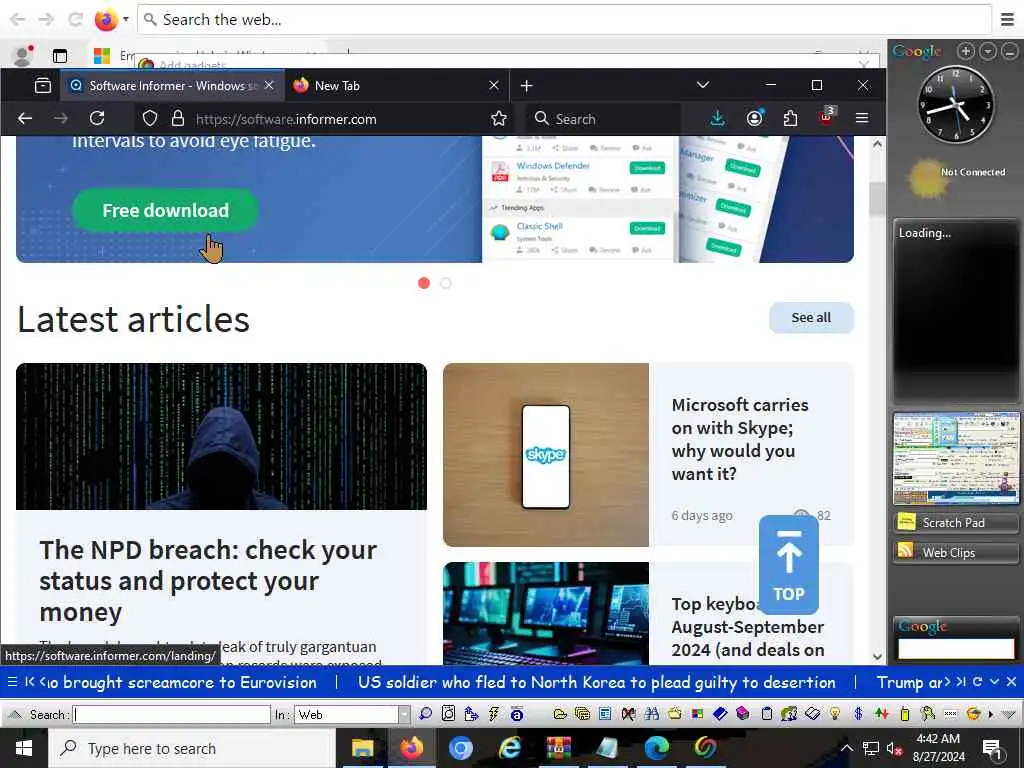Minimize the Google sidebar with minus icon
This screenshot has width=1024, height=768.
pyautogui.click(x=1010, y=50)
